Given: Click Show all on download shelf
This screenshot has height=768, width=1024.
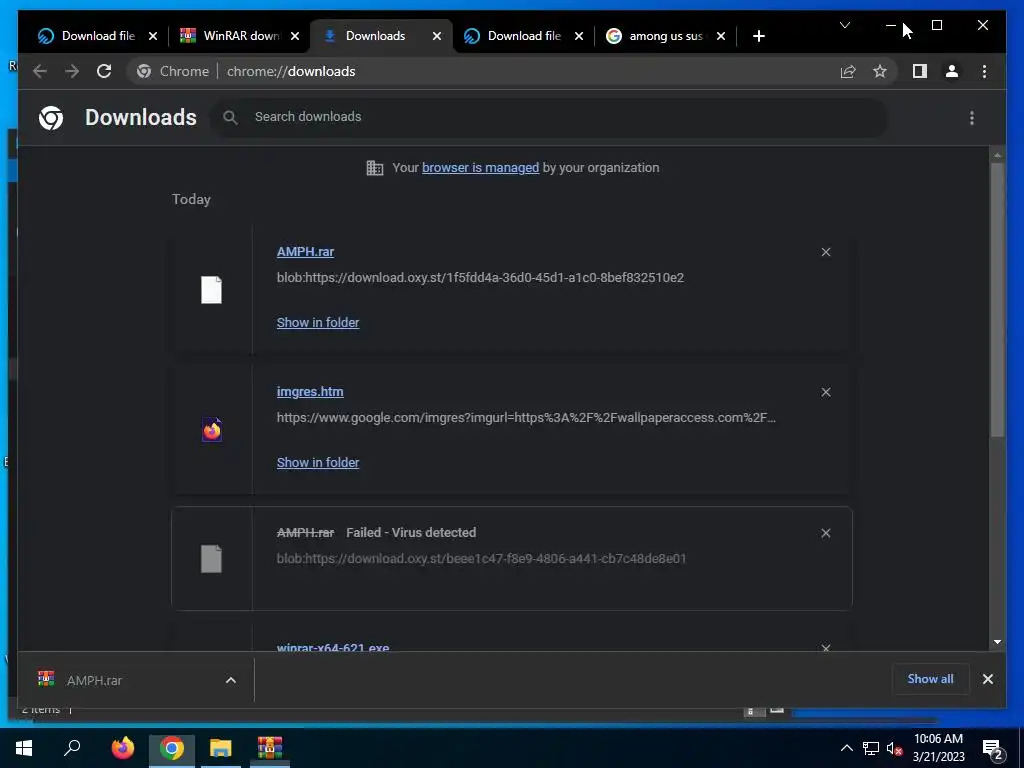Looking at the screenshot, I should (x=930, y=679).
